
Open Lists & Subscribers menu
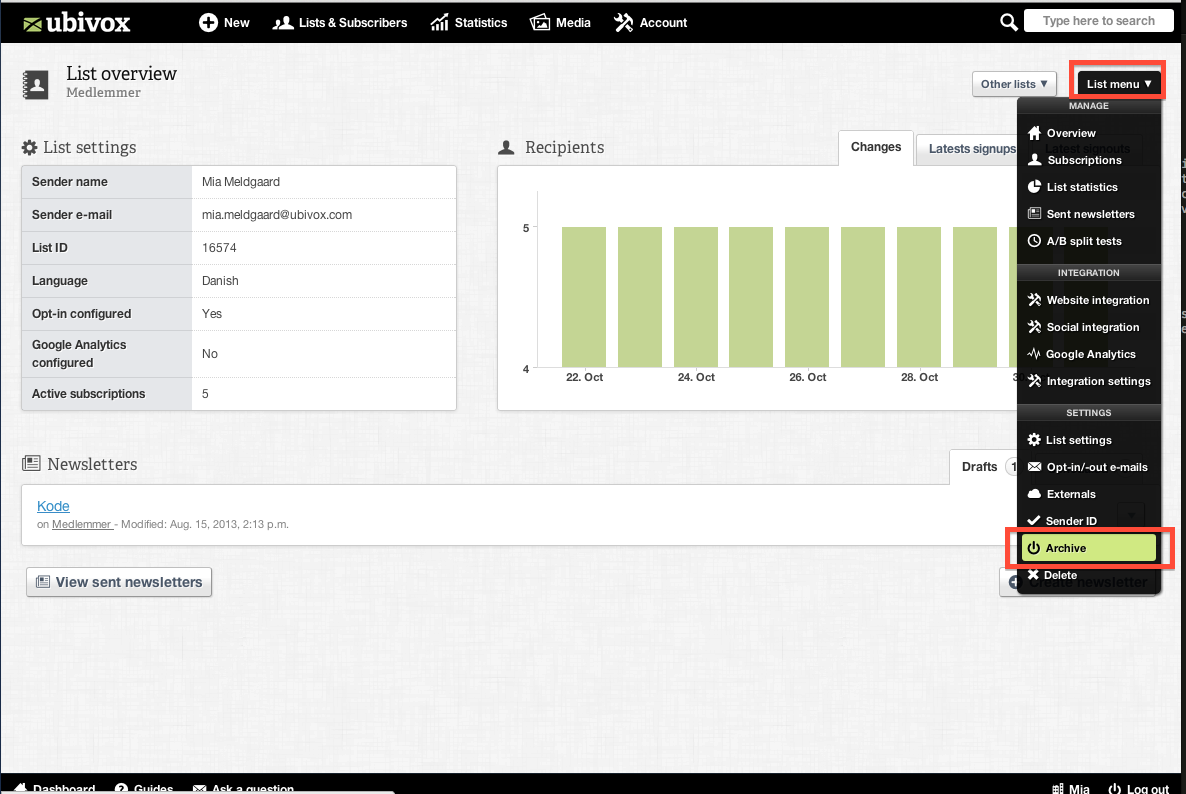340,23
